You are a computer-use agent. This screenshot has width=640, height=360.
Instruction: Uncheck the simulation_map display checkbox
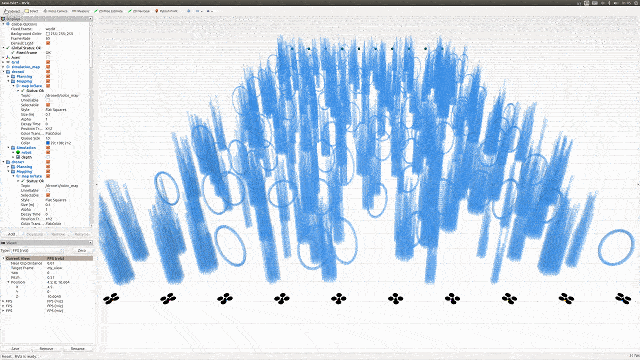48,67
